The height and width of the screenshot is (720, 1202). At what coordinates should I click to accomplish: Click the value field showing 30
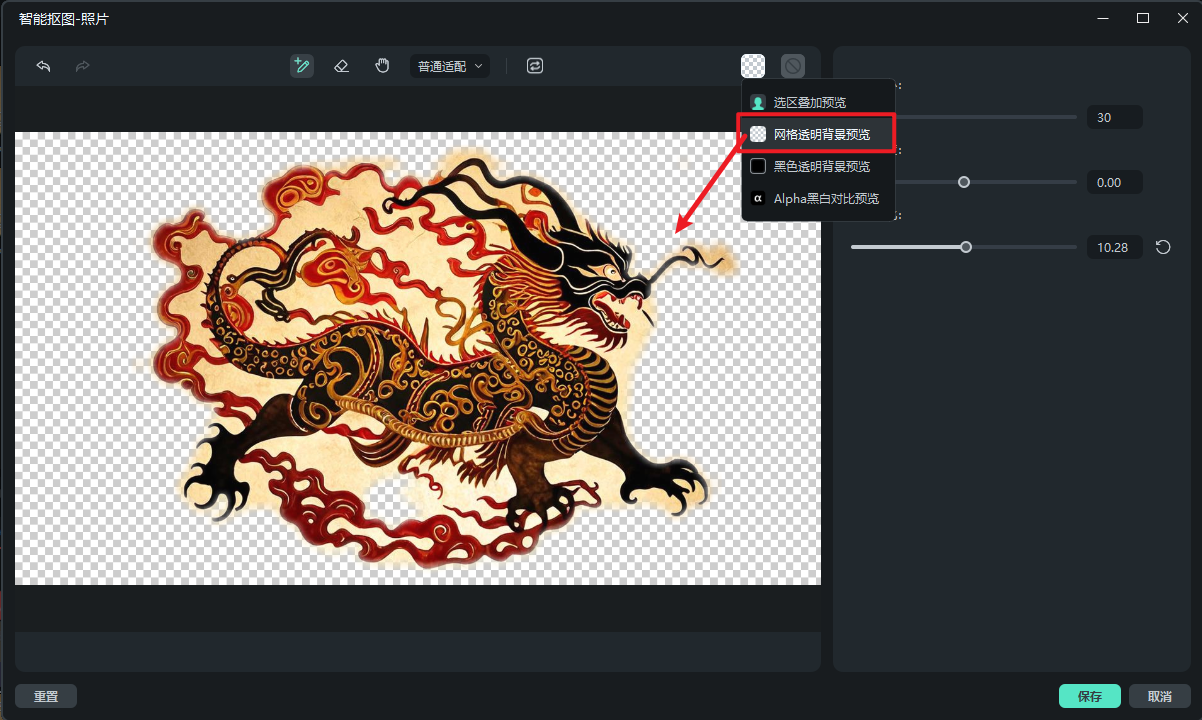coord(1114,117)
